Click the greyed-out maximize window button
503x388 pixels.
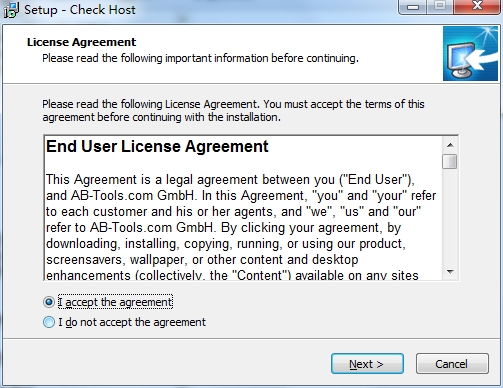point(440,6)
